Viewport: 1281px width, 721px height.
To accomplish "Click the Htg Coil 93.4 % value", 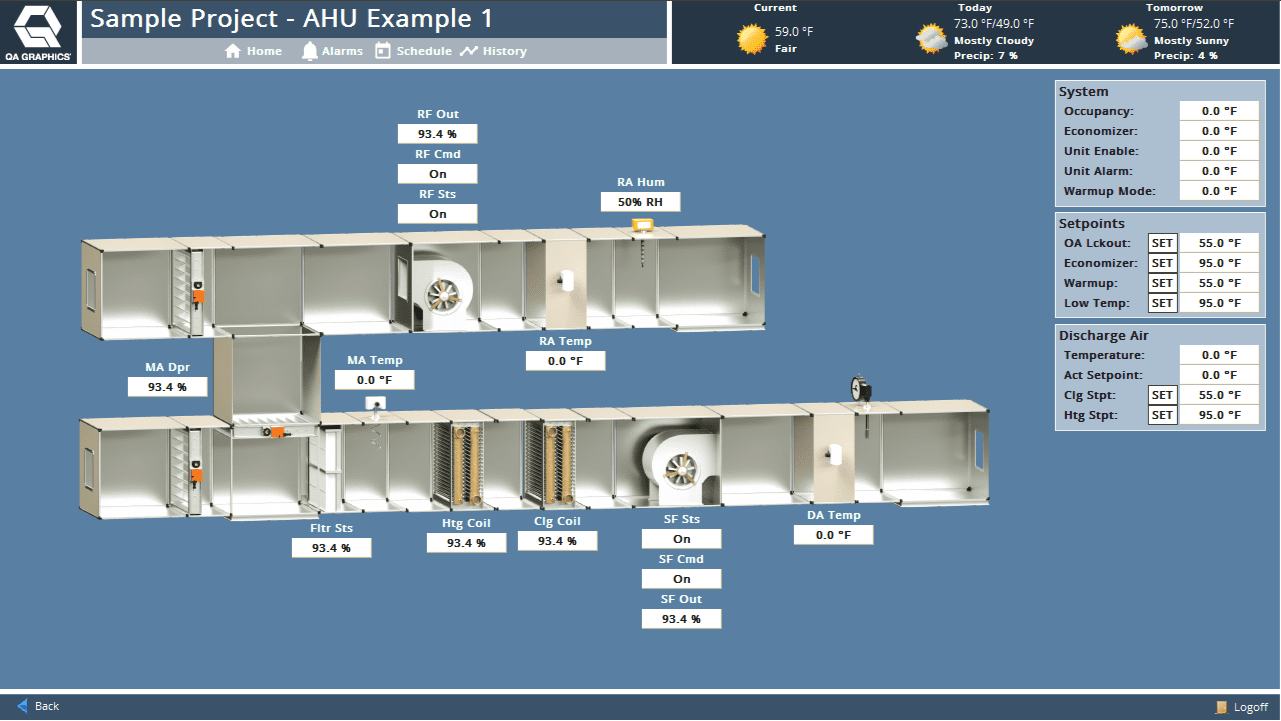I will [x=467, y=543].
